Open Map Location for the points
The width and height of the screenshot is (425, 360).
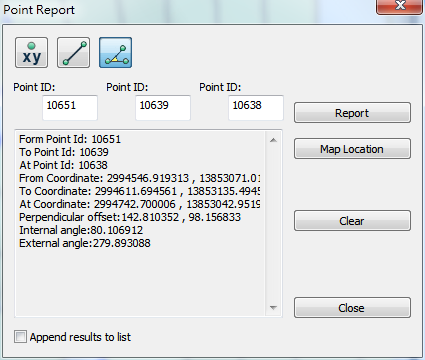(x=352, y=149)
